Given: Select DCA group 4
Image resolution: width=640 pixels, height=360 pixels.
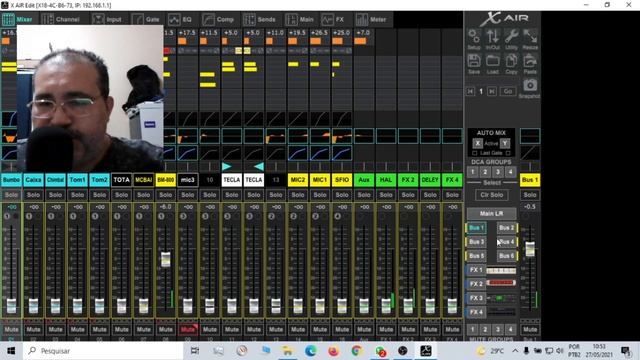Looking at the screenshot, I should point(510,172).
